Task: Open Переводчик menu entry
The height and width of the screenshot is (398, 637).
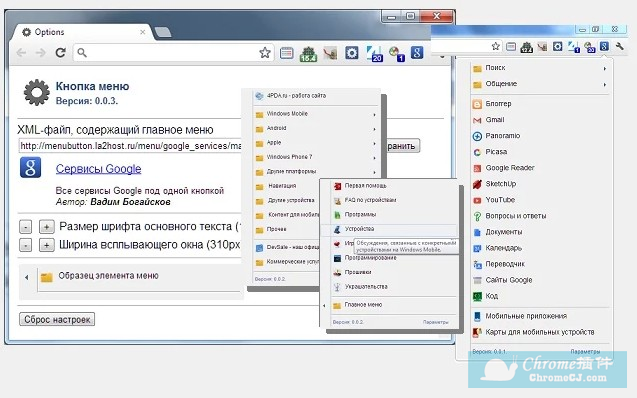Action: click(540, 264)
